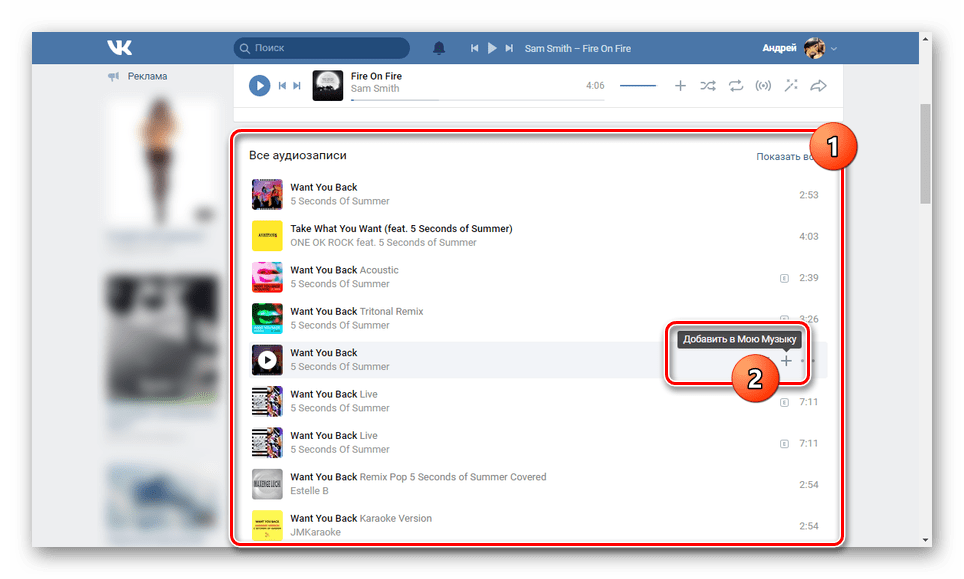The width and height of the screenshot is (964, 579).
Task: Click the Karaoke Version track cover
Action: [x=267, y=526]
